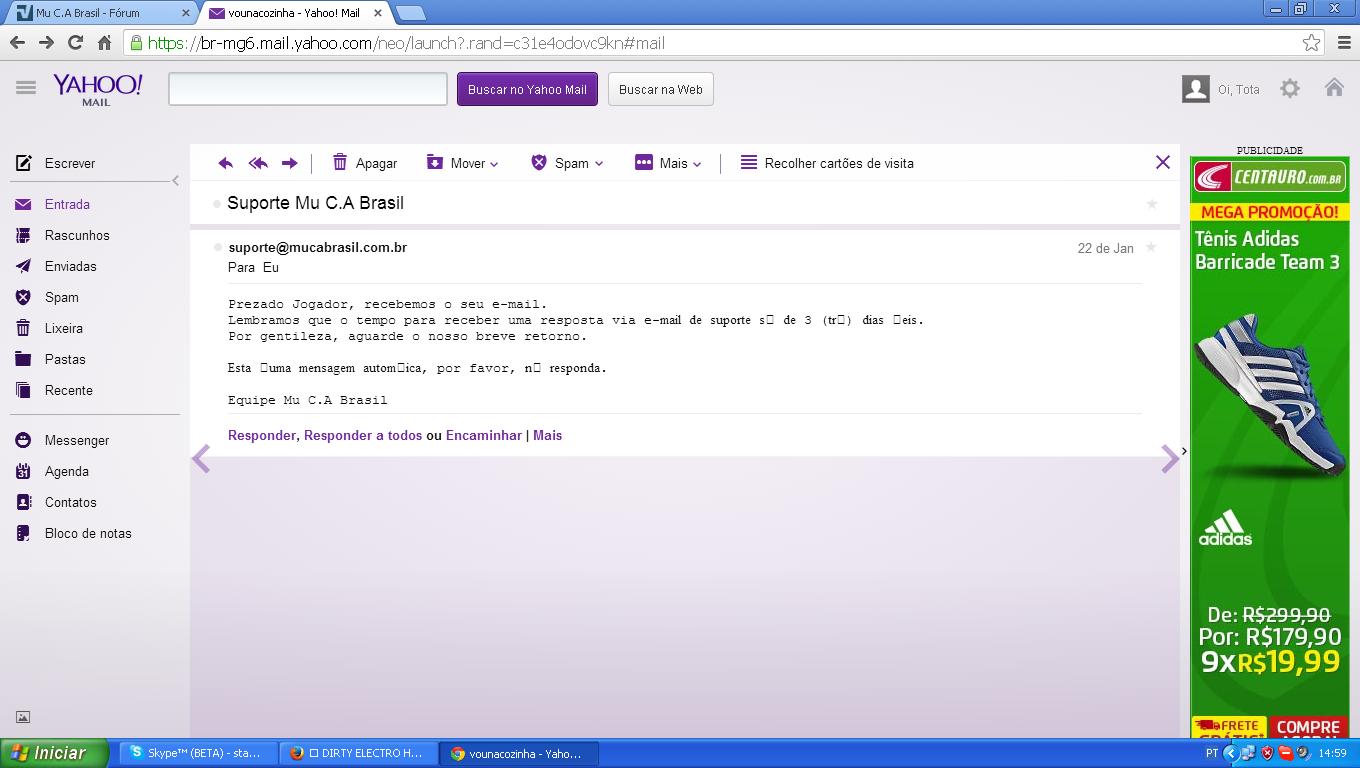Toggle star next to 22 de Jan date
Viewport: 1360px width, 768px height.
point(1151,248)
